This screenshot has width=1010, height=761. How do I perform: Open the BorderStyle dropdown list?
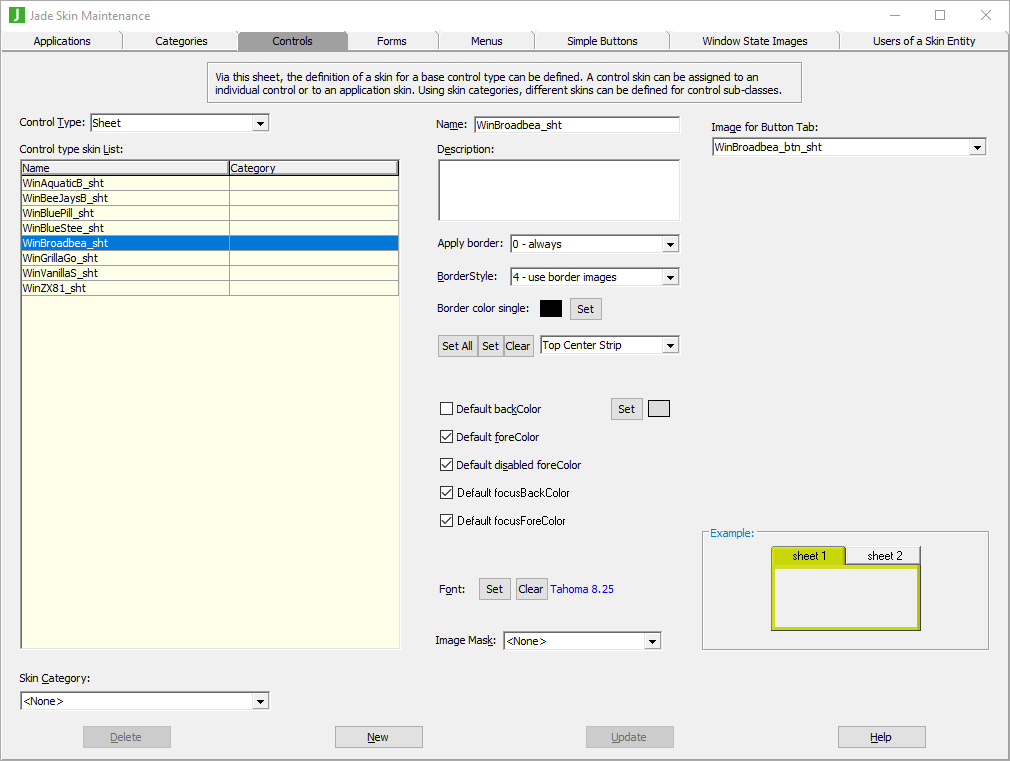tap(670, 277)
